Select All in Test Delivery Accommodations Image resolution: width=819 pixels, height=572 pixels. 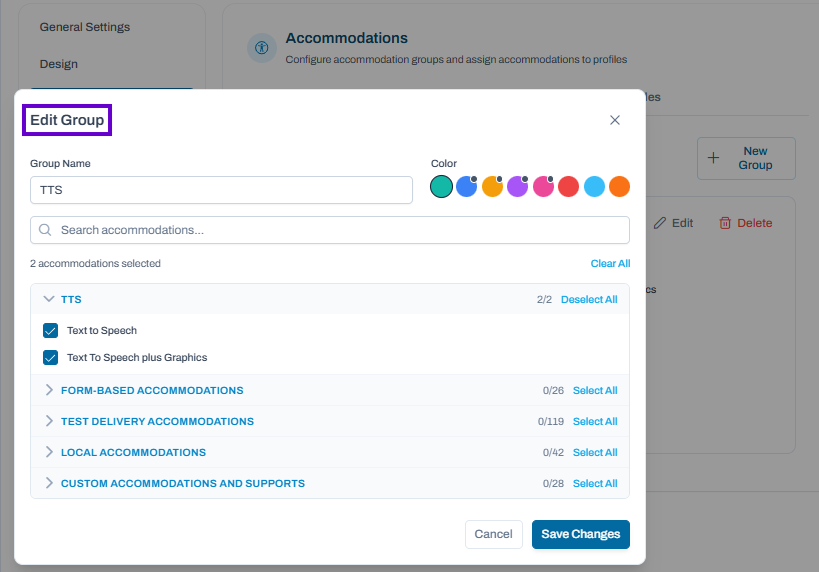coord(595,422)
